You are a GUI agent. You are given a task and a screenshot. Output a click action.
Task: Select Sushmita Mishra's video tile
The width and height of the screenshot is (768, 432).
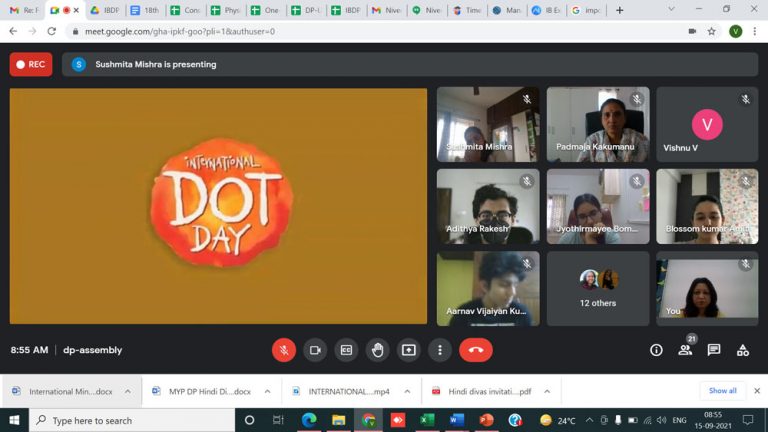click(x=488, y=124)
